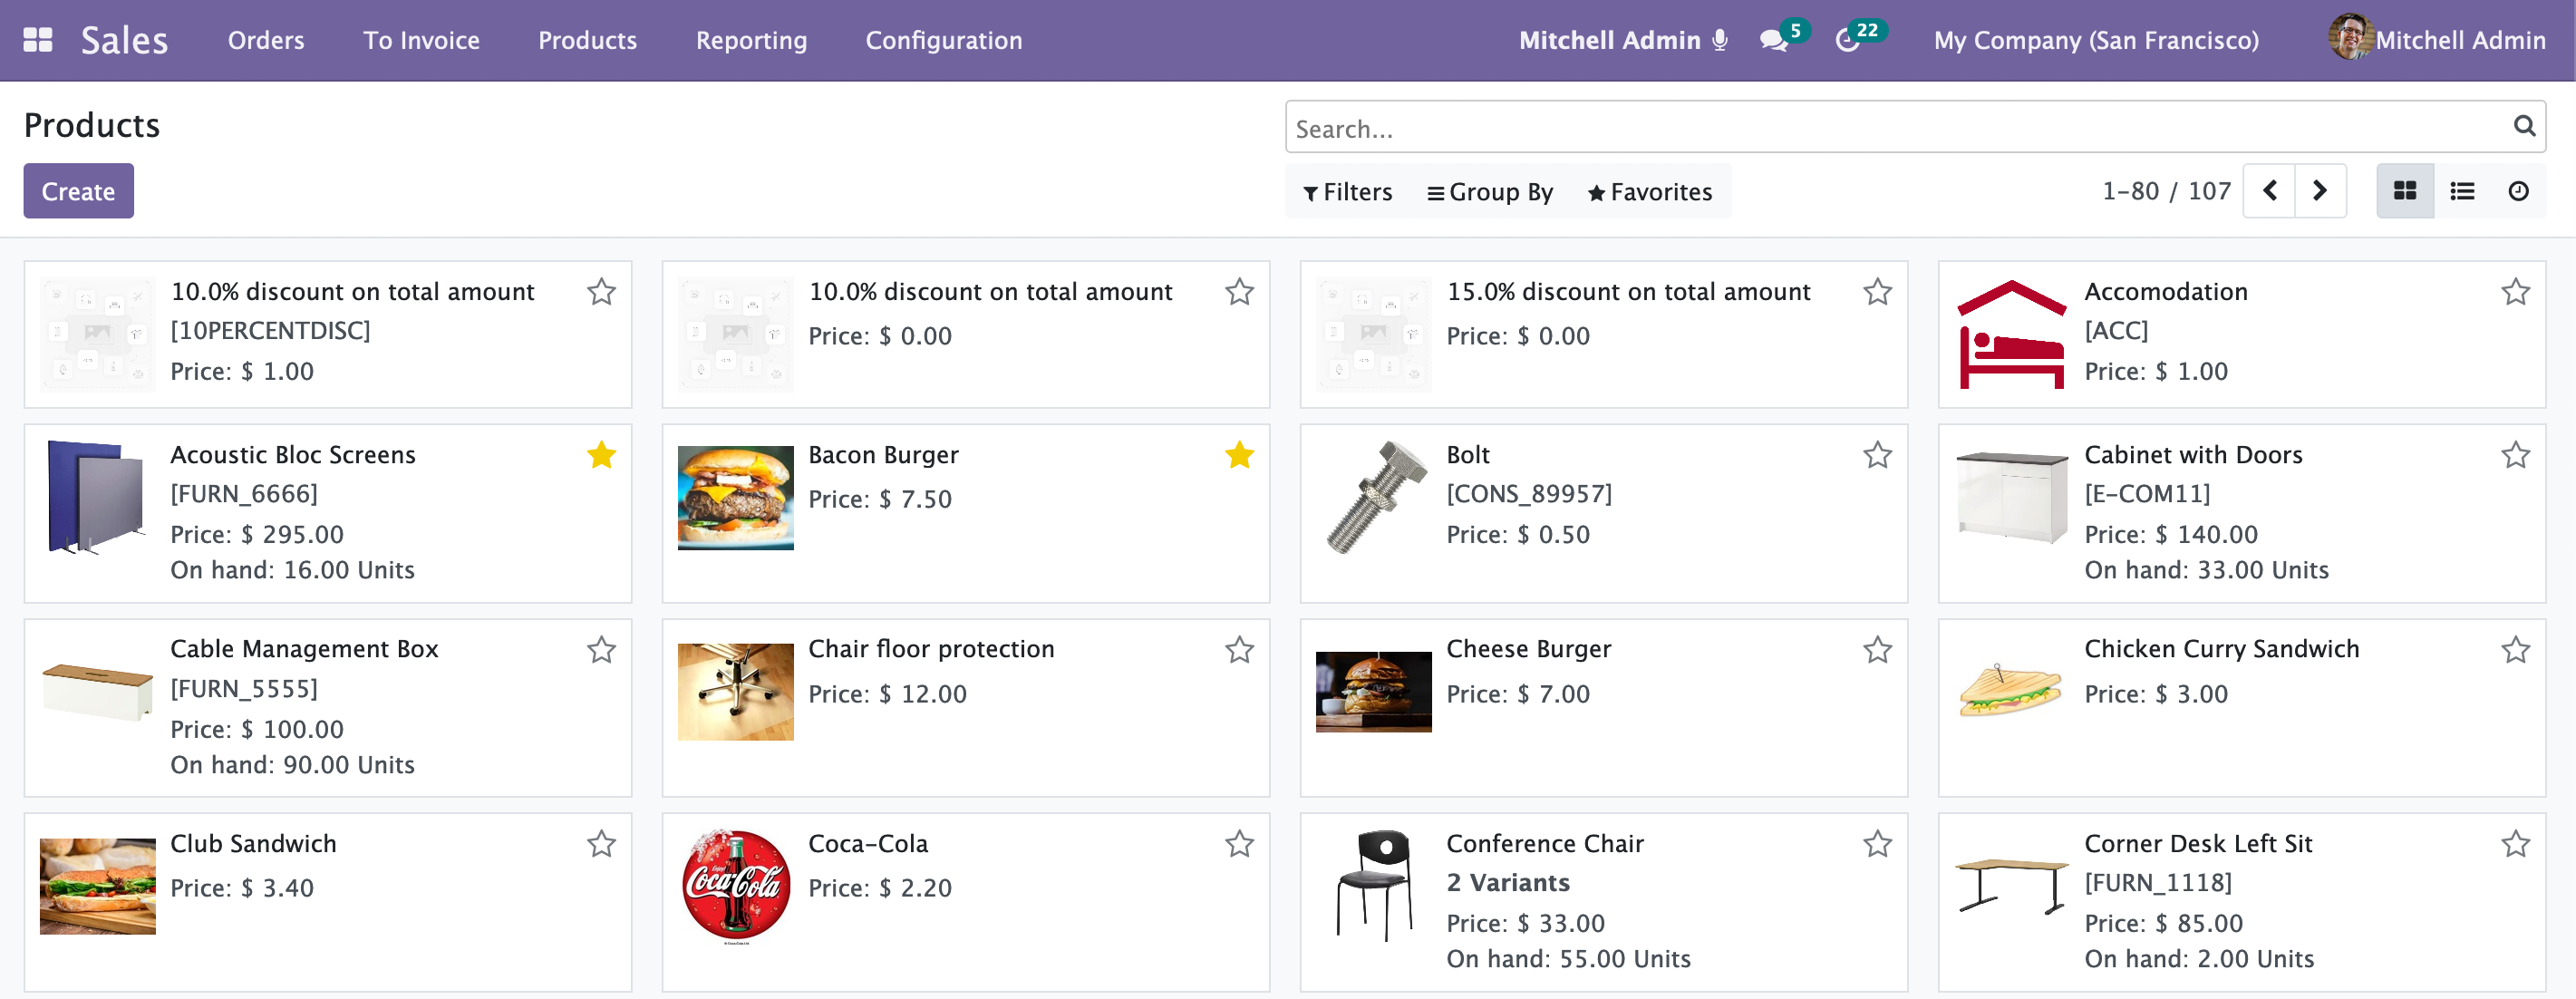This screenshot has width=2576, height=999.
Task: Switch to list view
Action: point(2462,191)
